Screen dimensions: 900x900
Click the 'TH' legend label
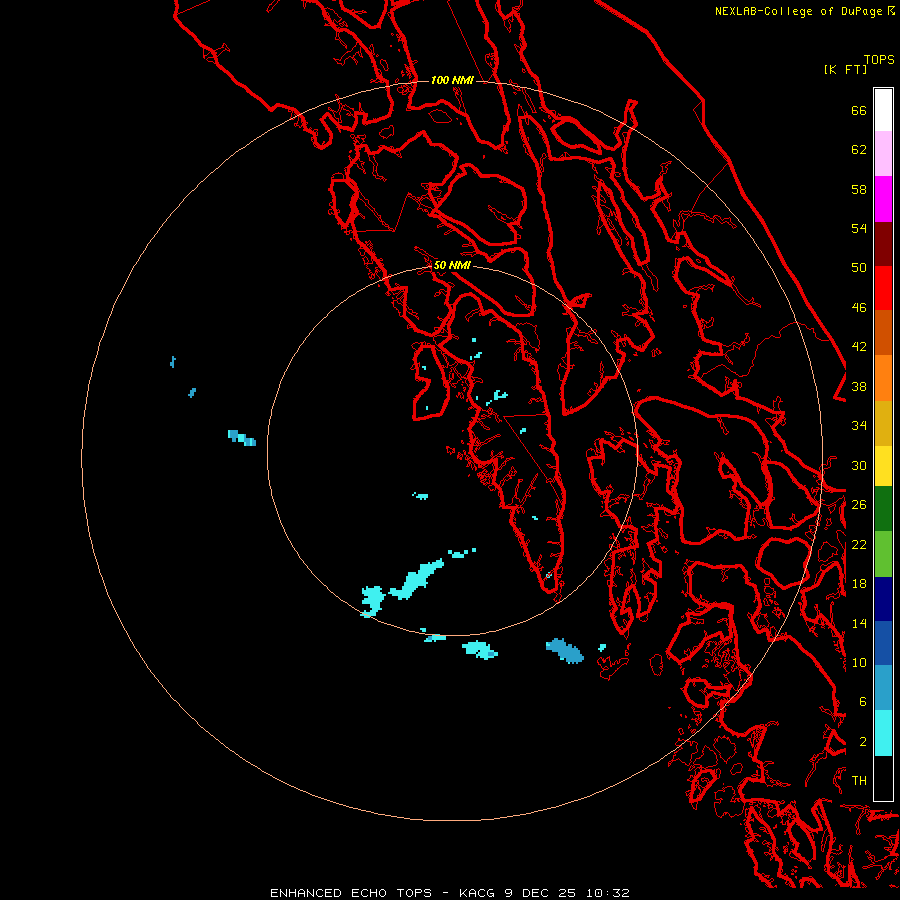tap(859, 781)
